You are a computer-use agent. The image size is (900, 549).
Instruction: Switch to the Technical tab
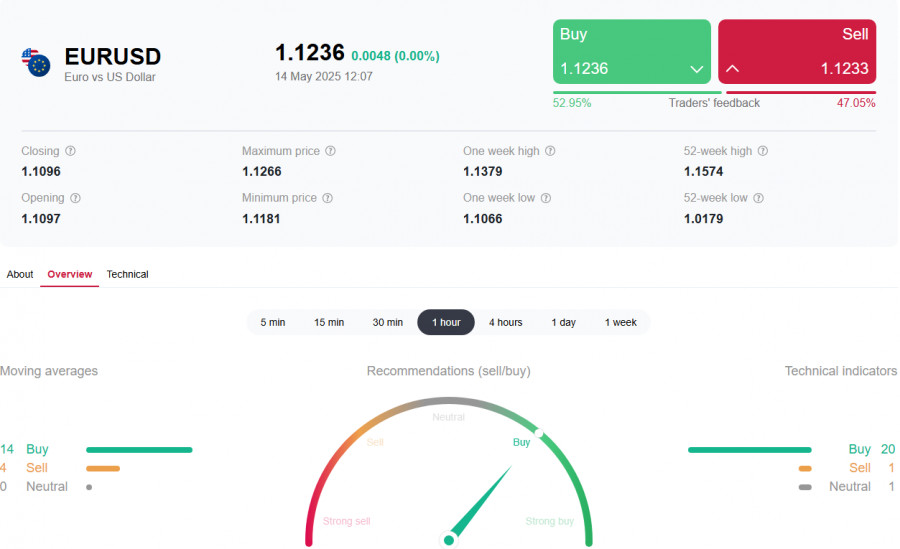point(127,274)
